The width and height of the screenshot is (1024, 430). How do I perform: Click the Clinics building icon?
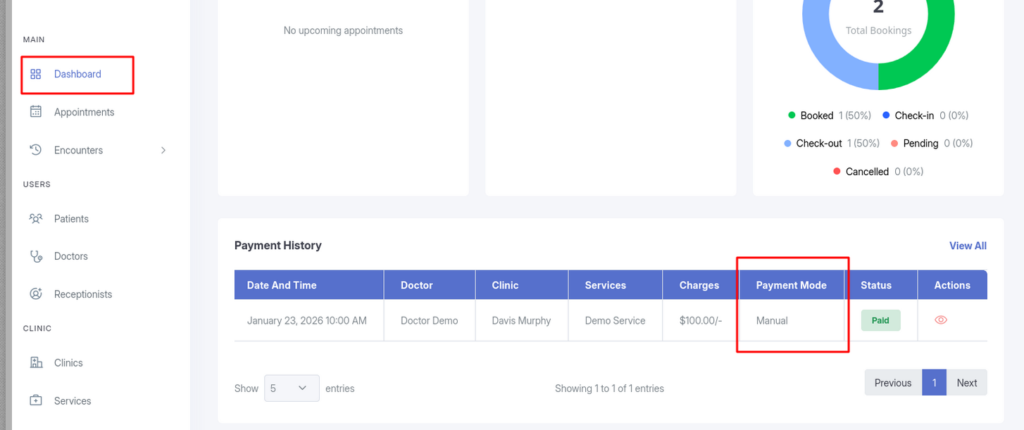click(x=36, y=362)
